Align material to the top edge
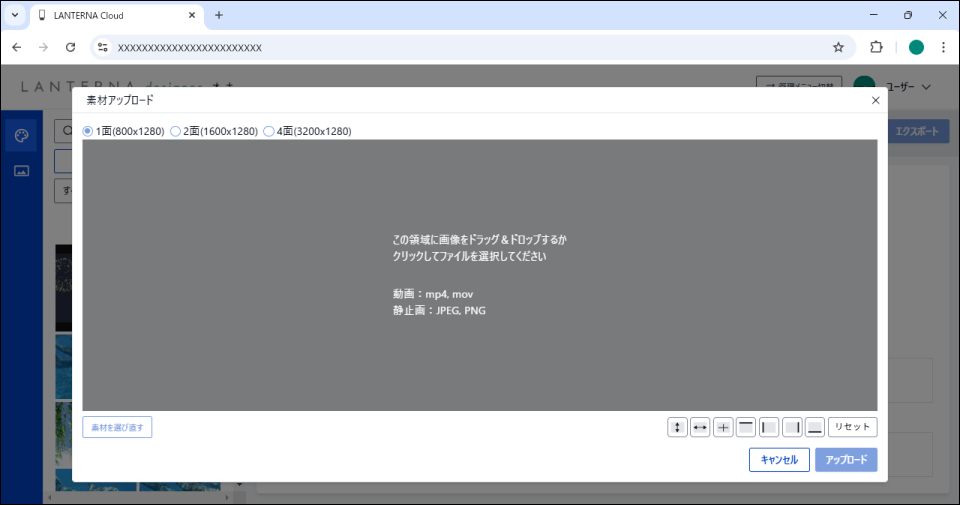 click(746, 427)
